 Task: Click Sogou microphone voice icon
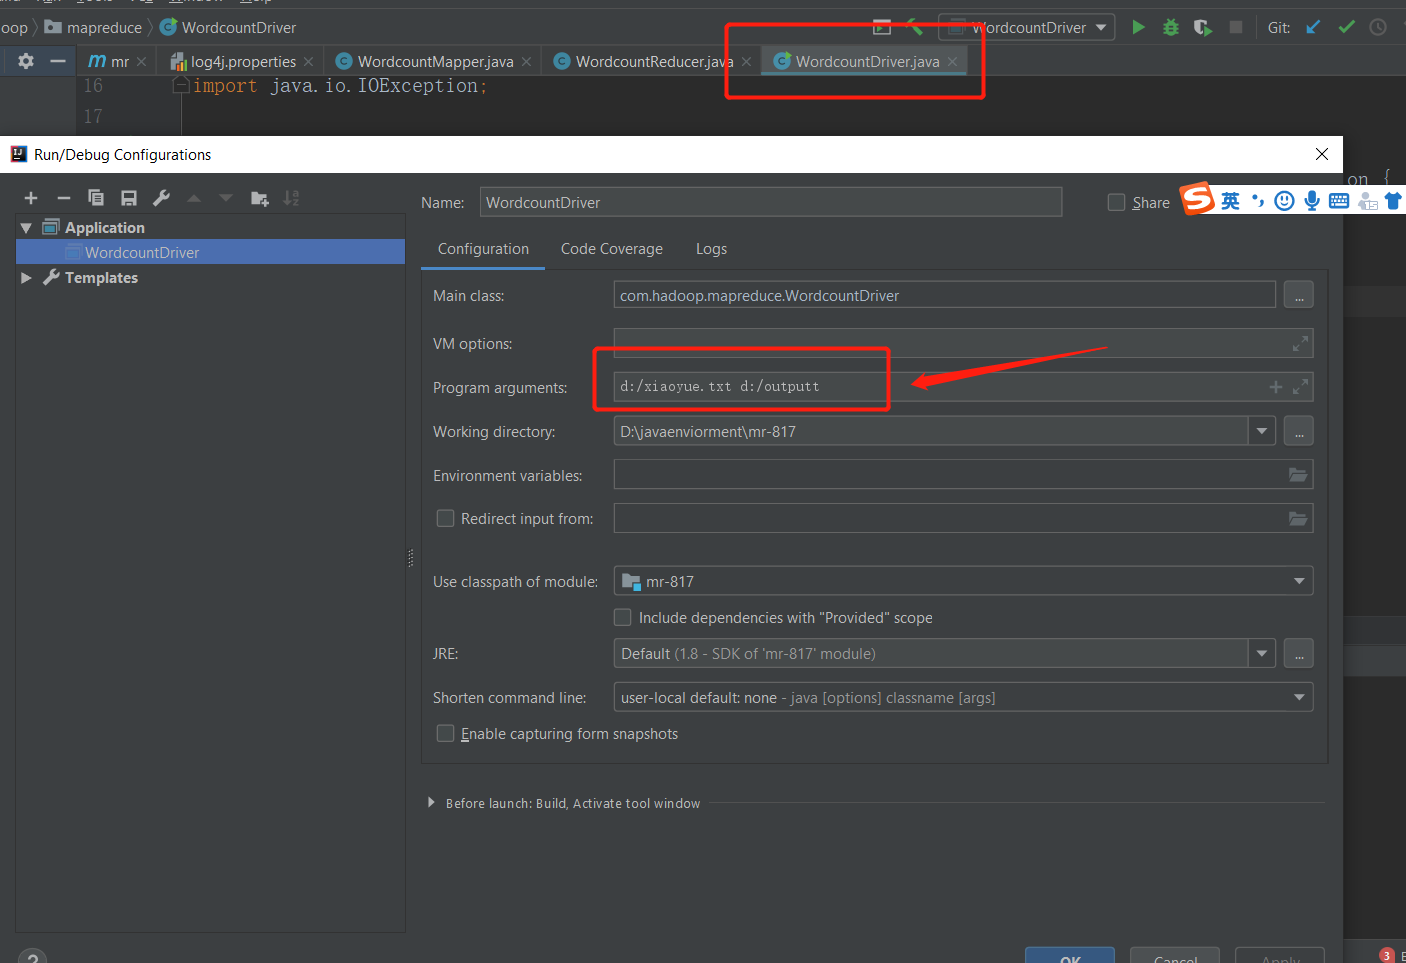coord(1312,201)
